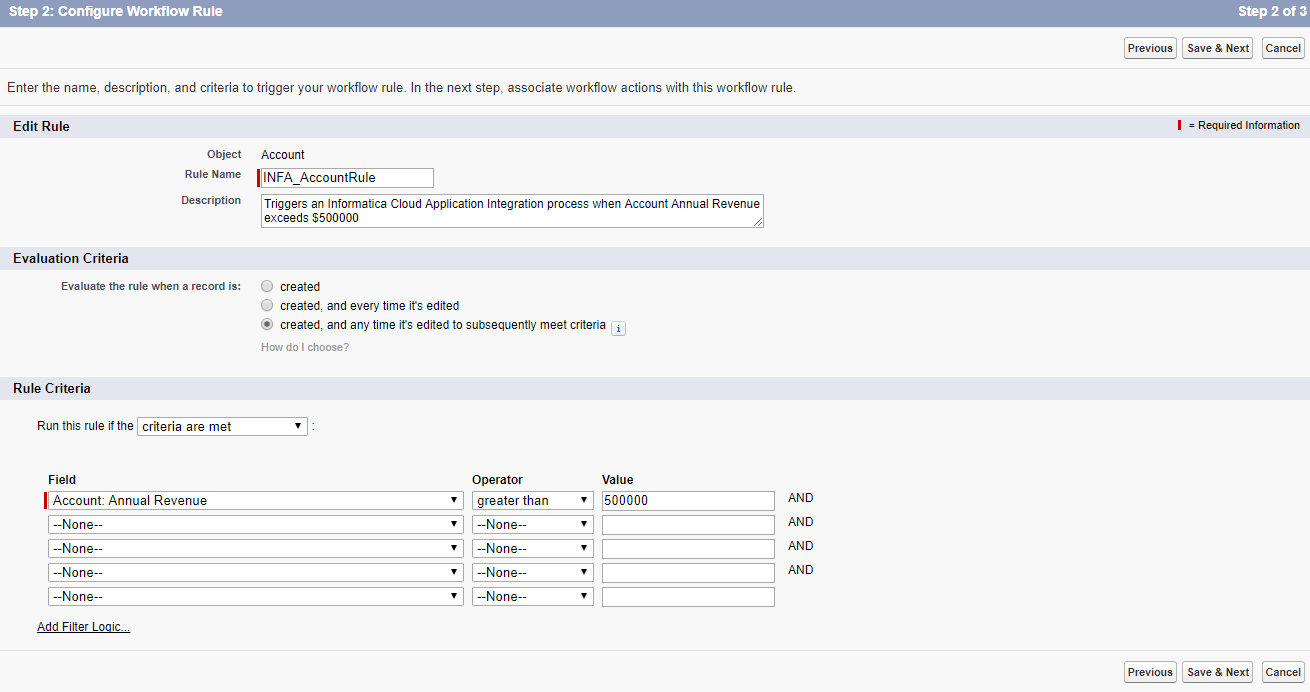Click the bottom Previous button

(1150, 672)
